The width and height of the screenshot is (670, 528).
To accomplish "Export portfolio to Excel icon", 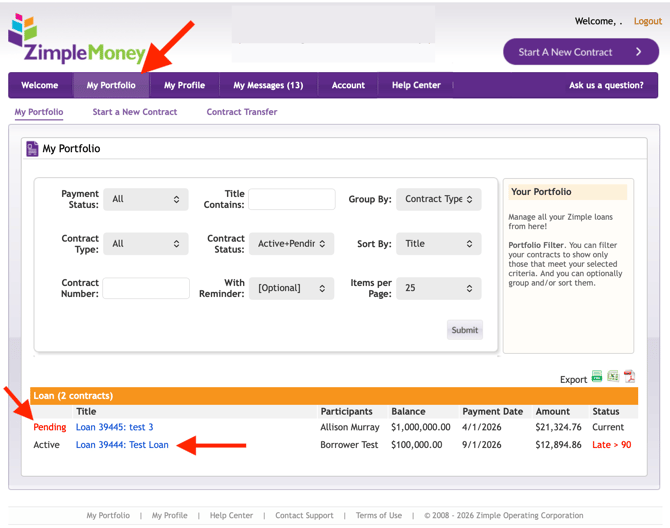I will pos(613,376).
